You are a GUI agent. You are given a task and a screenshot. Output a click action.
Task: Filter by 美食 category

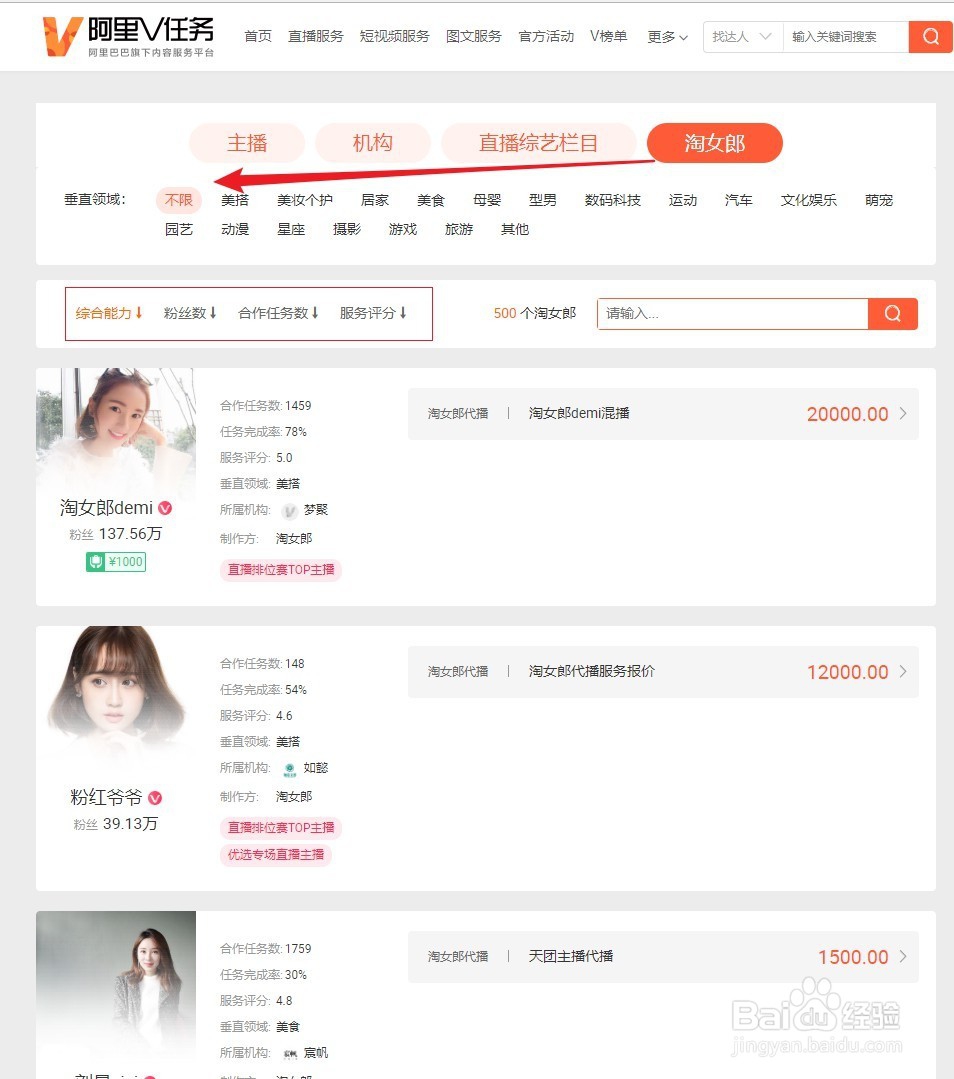tap(431, 200)
